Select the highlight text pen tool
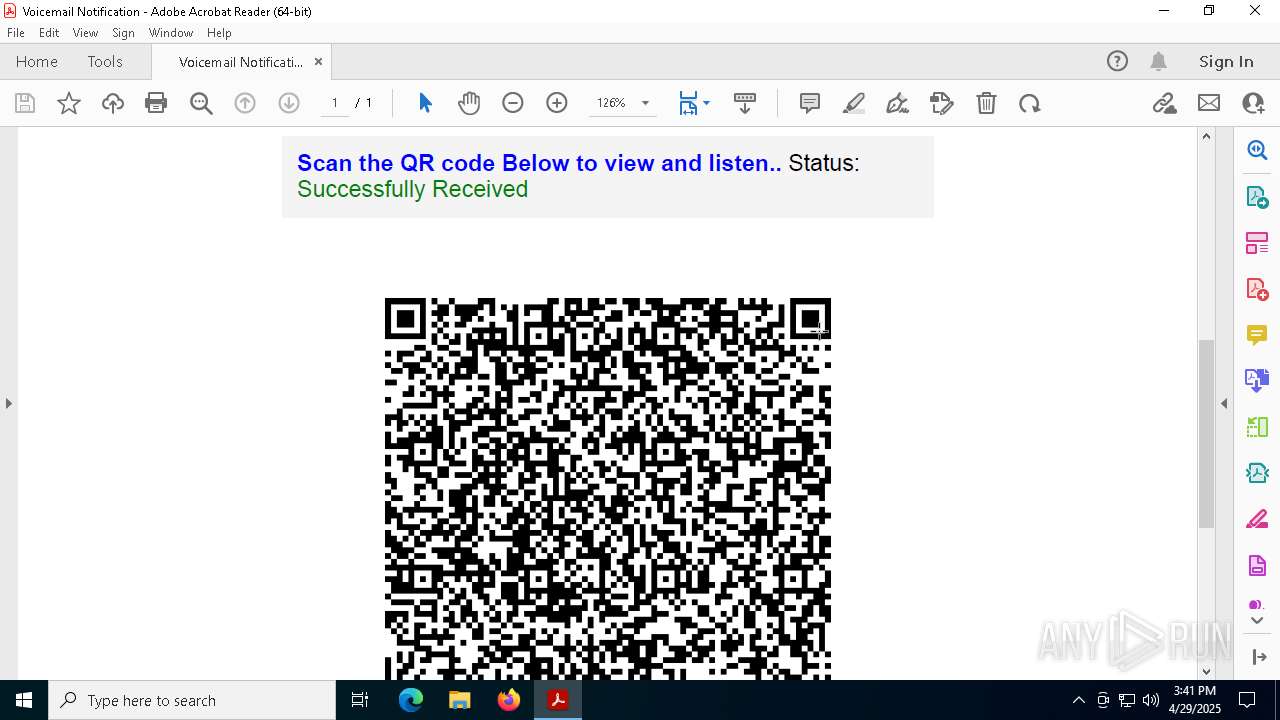The height and width of the screenshot is (720, 1280). 854,103
